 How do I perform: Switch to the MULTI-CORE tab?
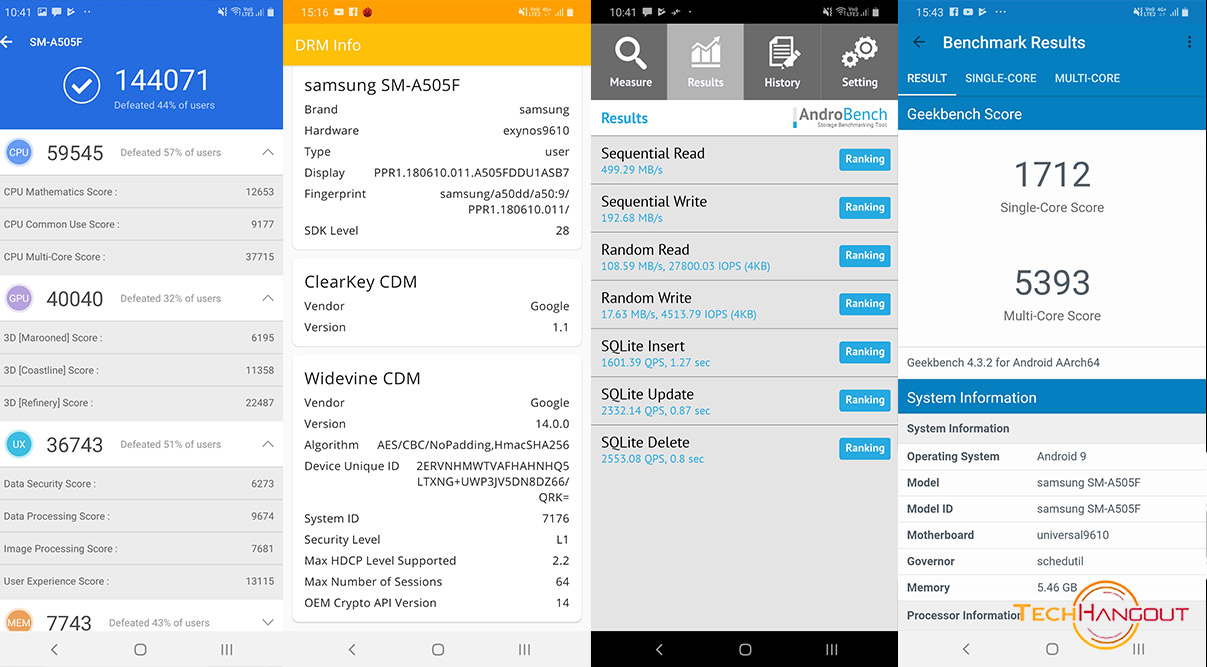click(x=1087, y=78)
